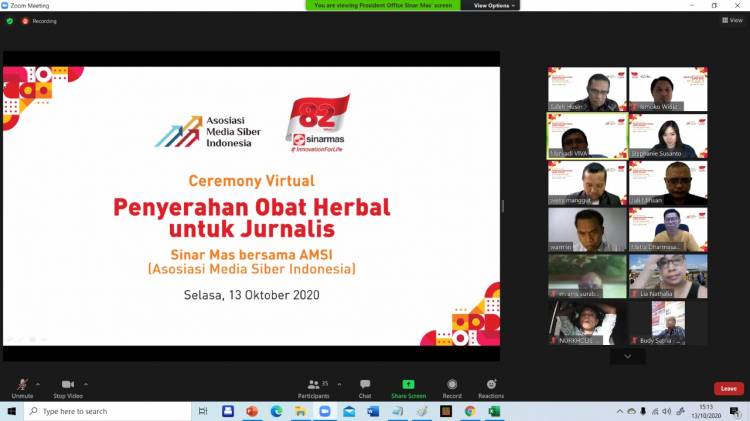This screenshot has width=750, height=421.
Task: Open the Chat panel
Action: (x=365, y=388)
